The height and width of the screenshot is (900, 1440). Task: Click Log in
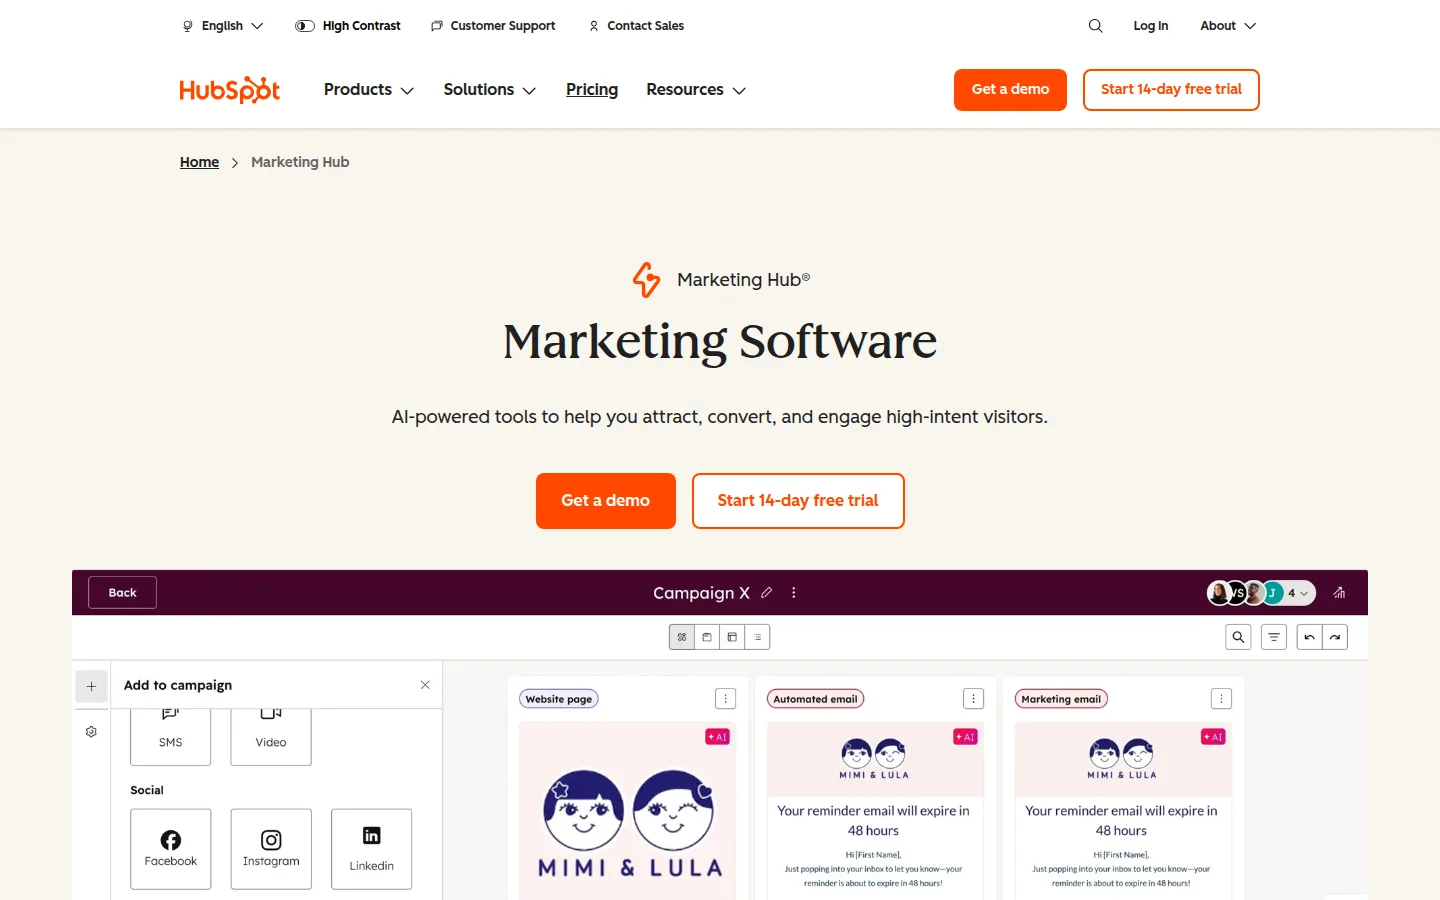1150,26
